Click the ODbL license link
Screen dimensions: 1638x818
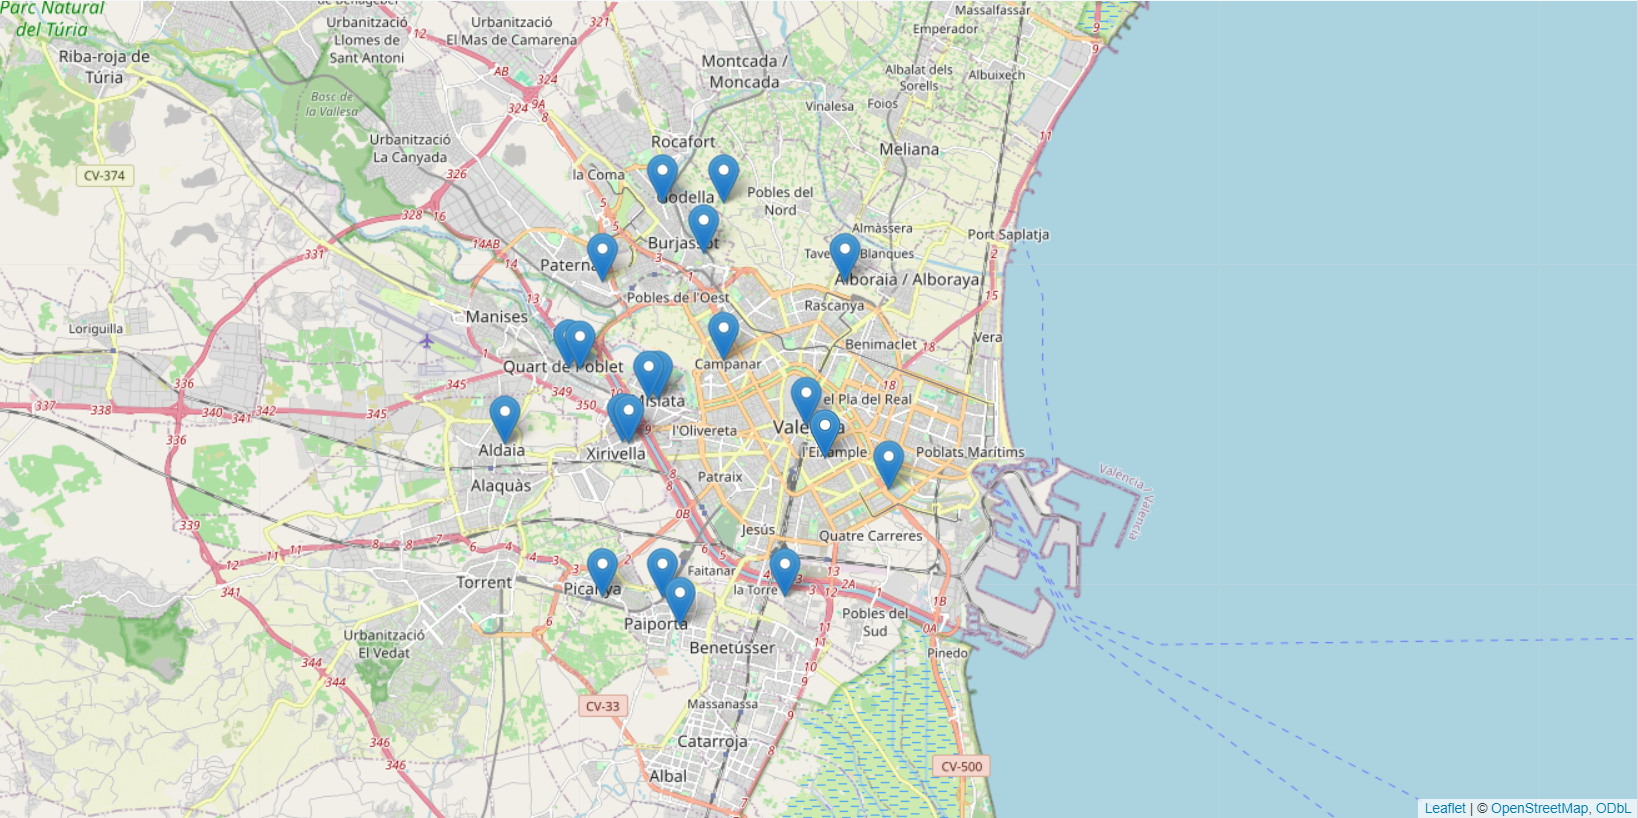pyautogui.click(x=1613, y=808)
